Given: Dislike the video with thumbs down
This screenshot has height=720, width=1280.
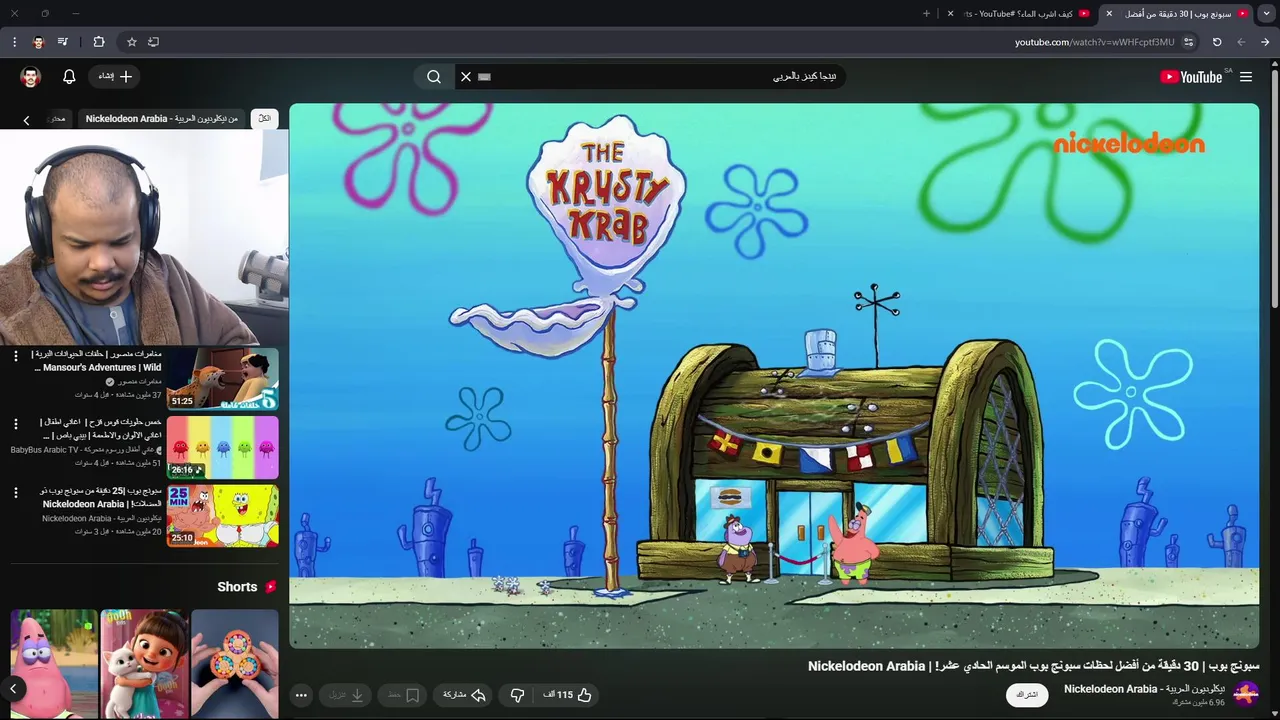Looking at the screenshot, I should (517, 695).
